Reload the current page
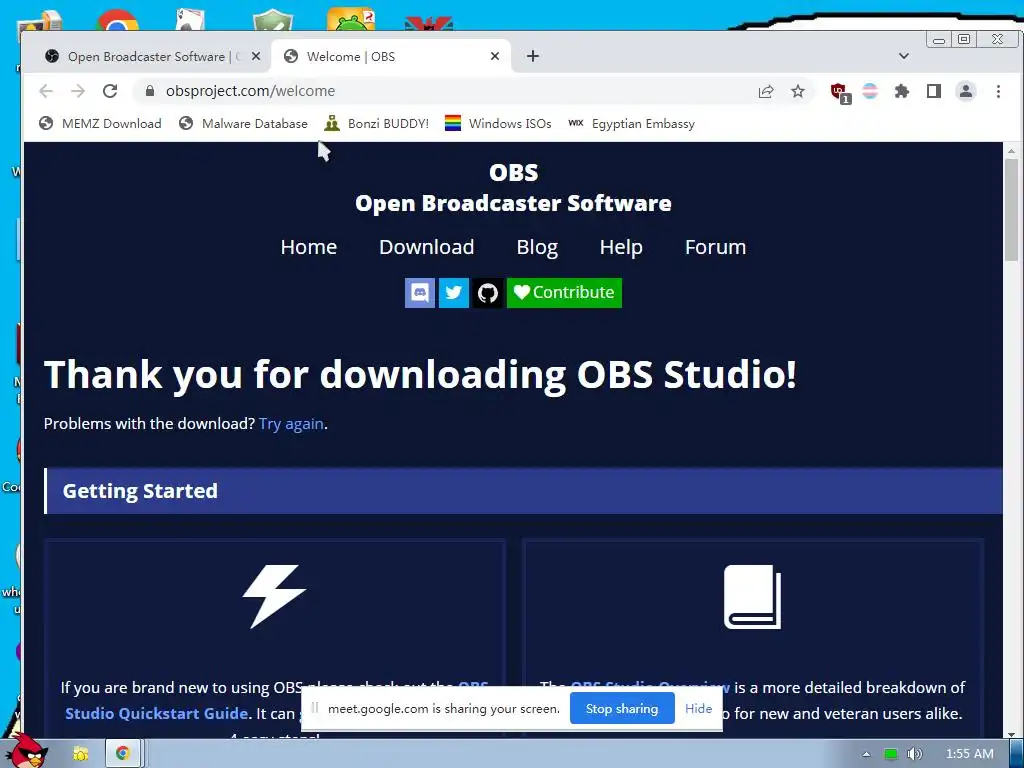This screenshot has height=768, width=1024. [110, 91]
